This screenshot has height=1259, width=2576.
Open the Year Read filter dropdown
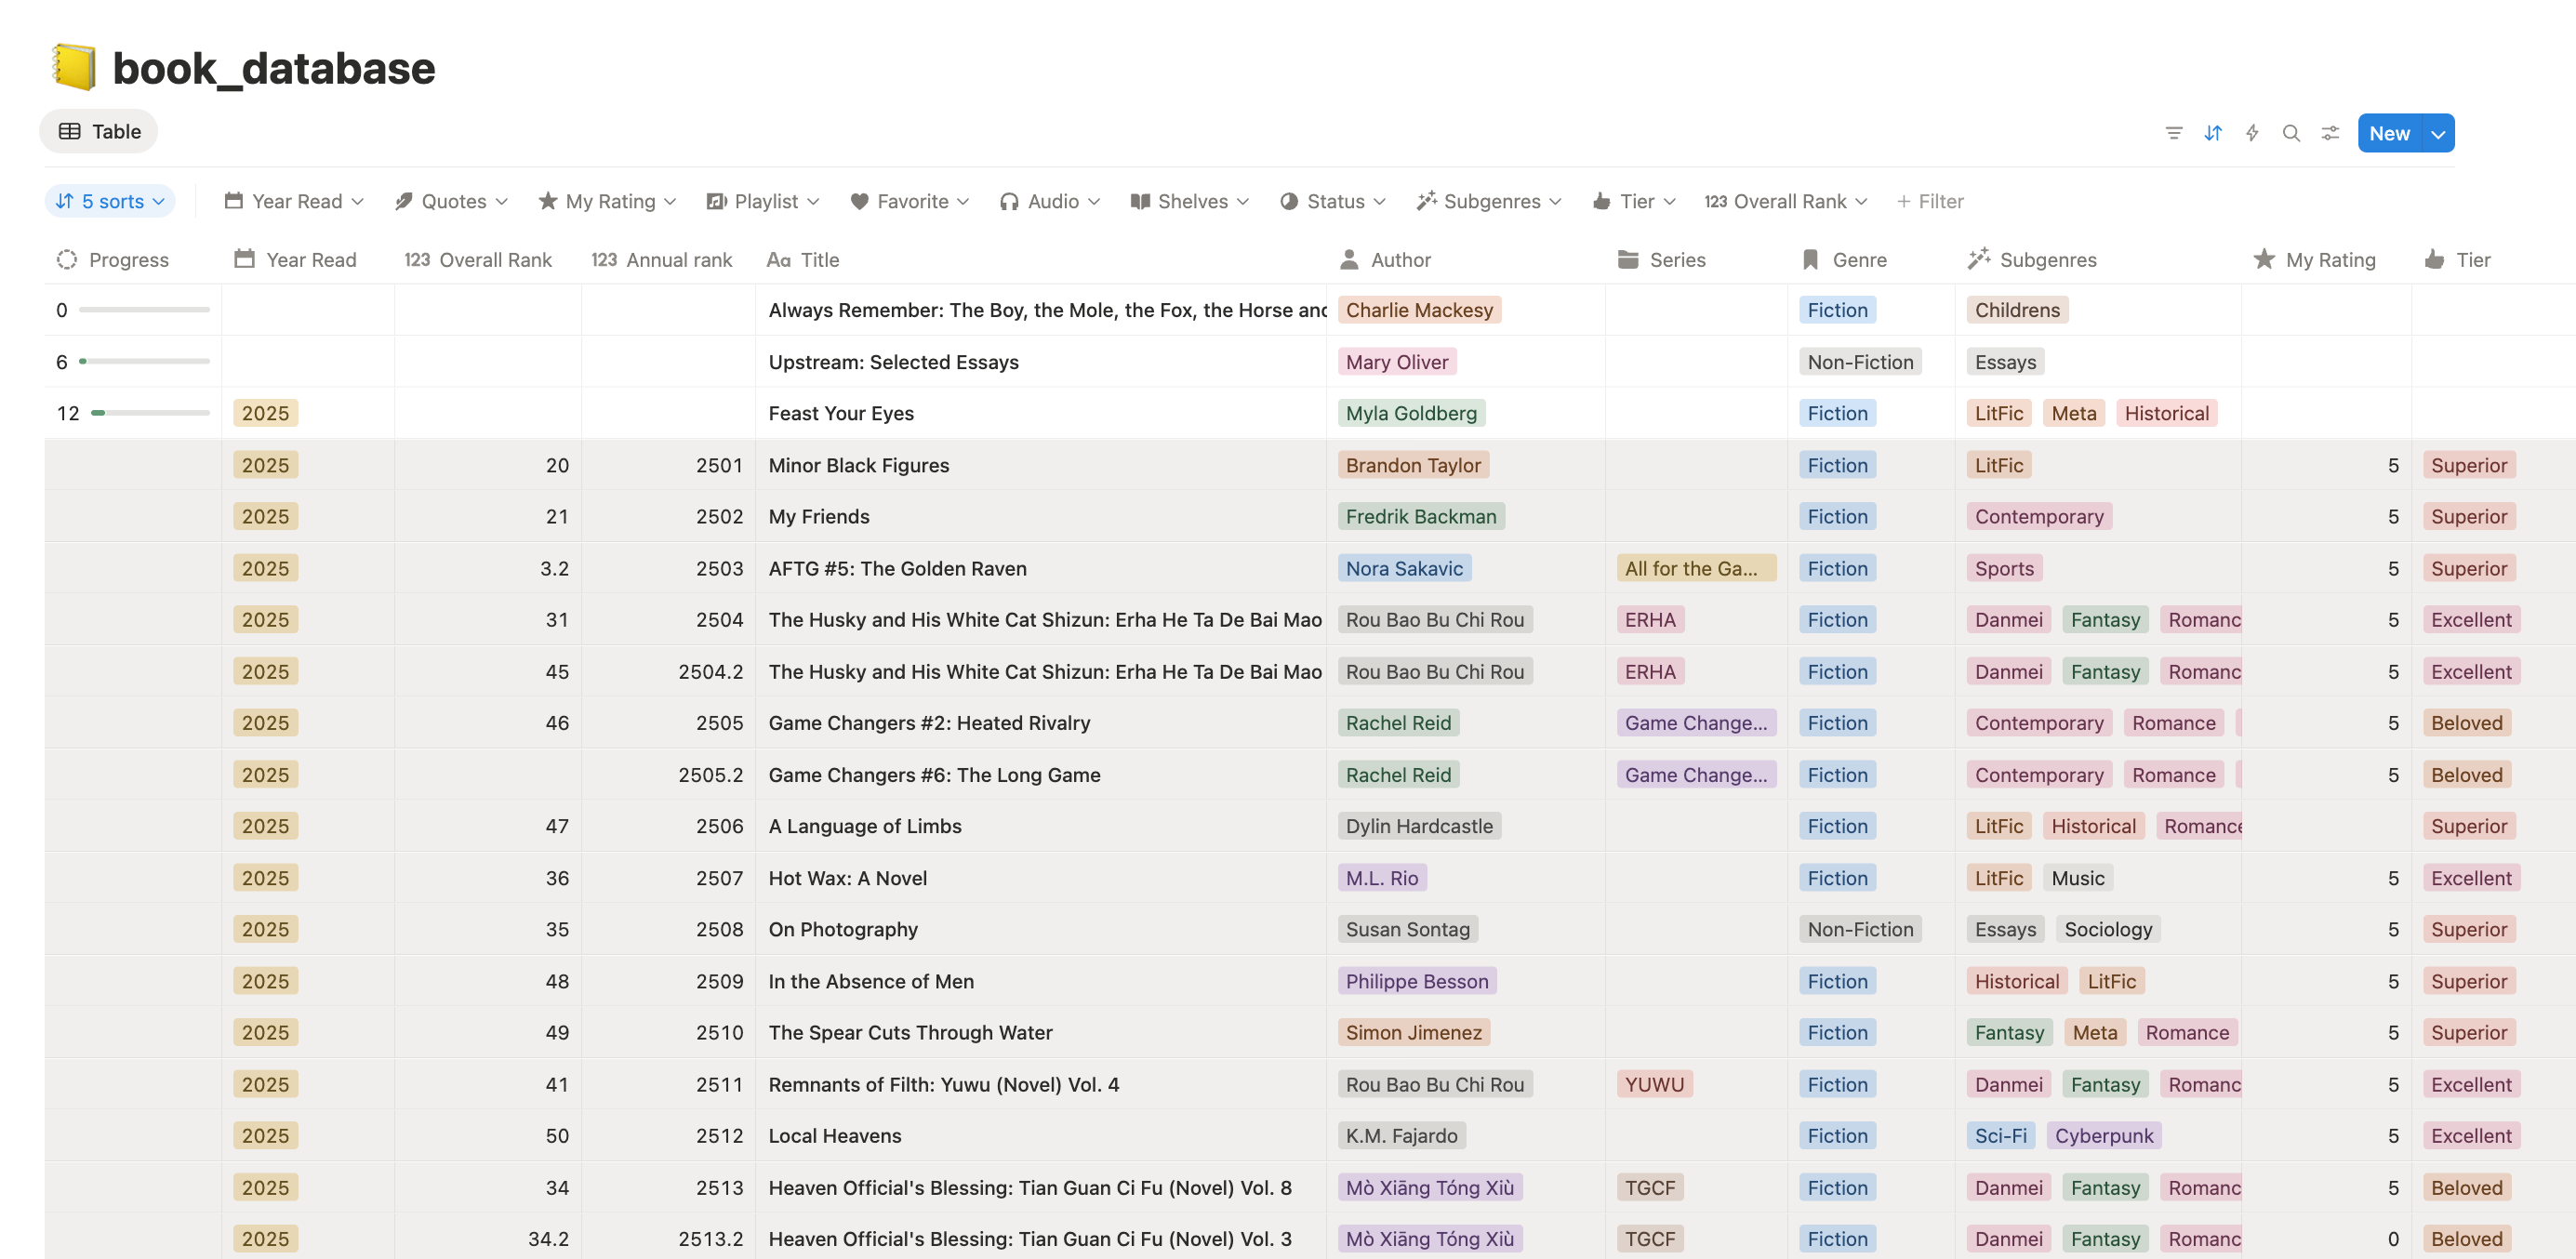[294, 201]
